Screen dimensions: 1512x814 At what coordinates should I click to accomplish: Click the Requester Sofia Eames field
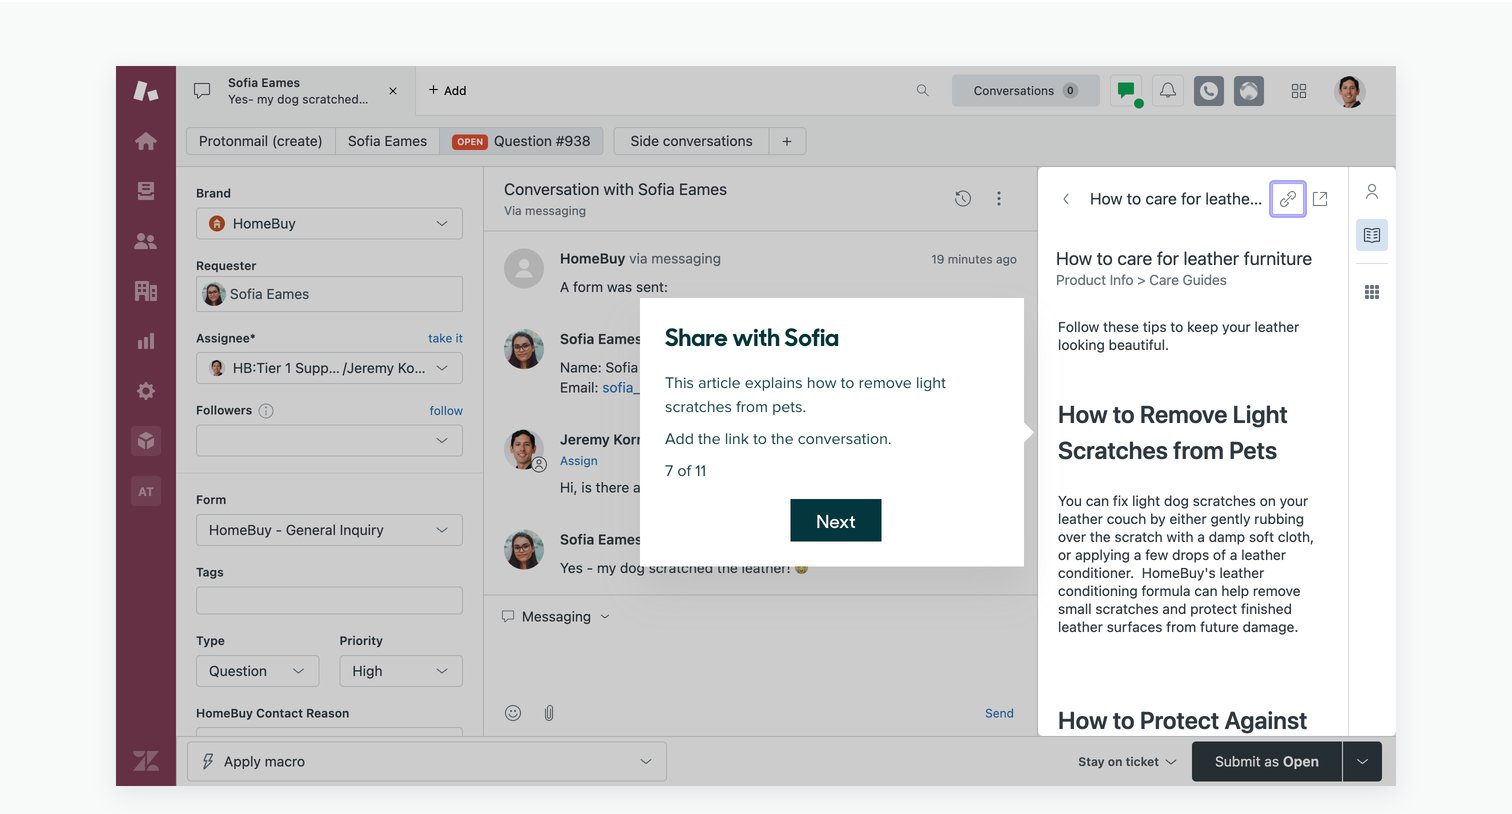pyautogui.click(x=329, y=294)
